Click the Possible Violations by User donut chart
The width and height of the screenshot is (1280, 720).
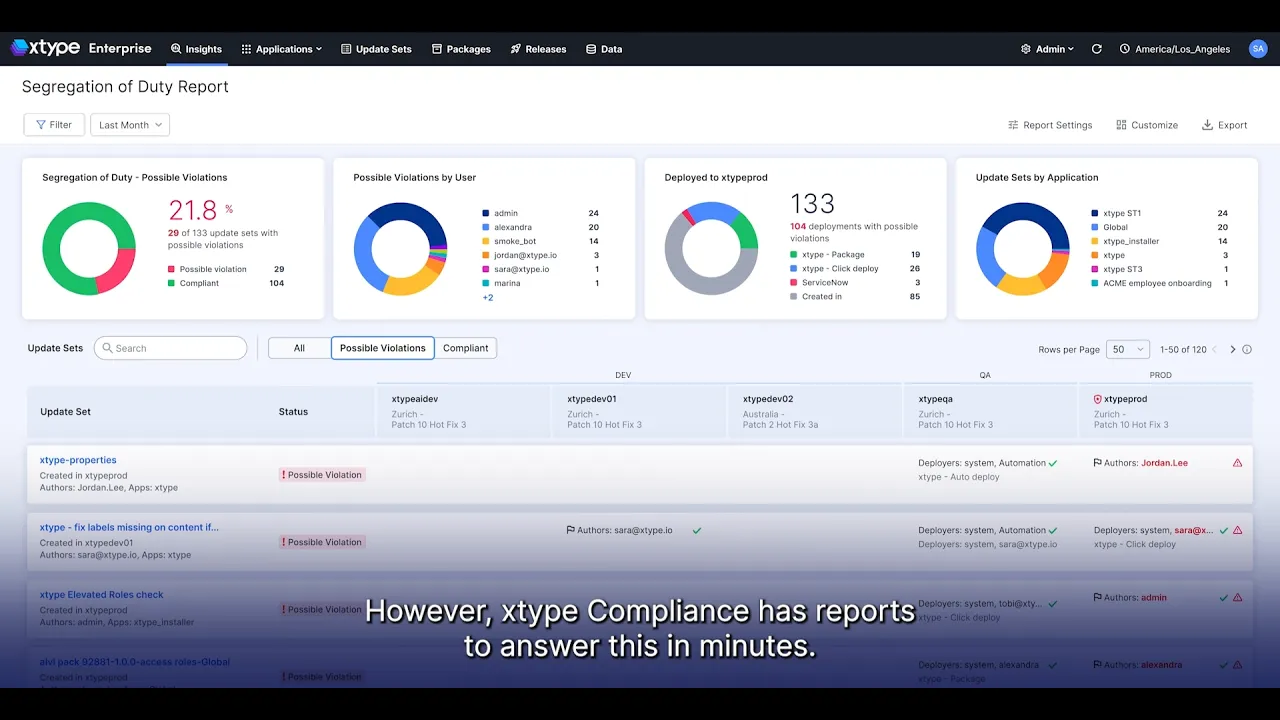click(x=400, y=249)
